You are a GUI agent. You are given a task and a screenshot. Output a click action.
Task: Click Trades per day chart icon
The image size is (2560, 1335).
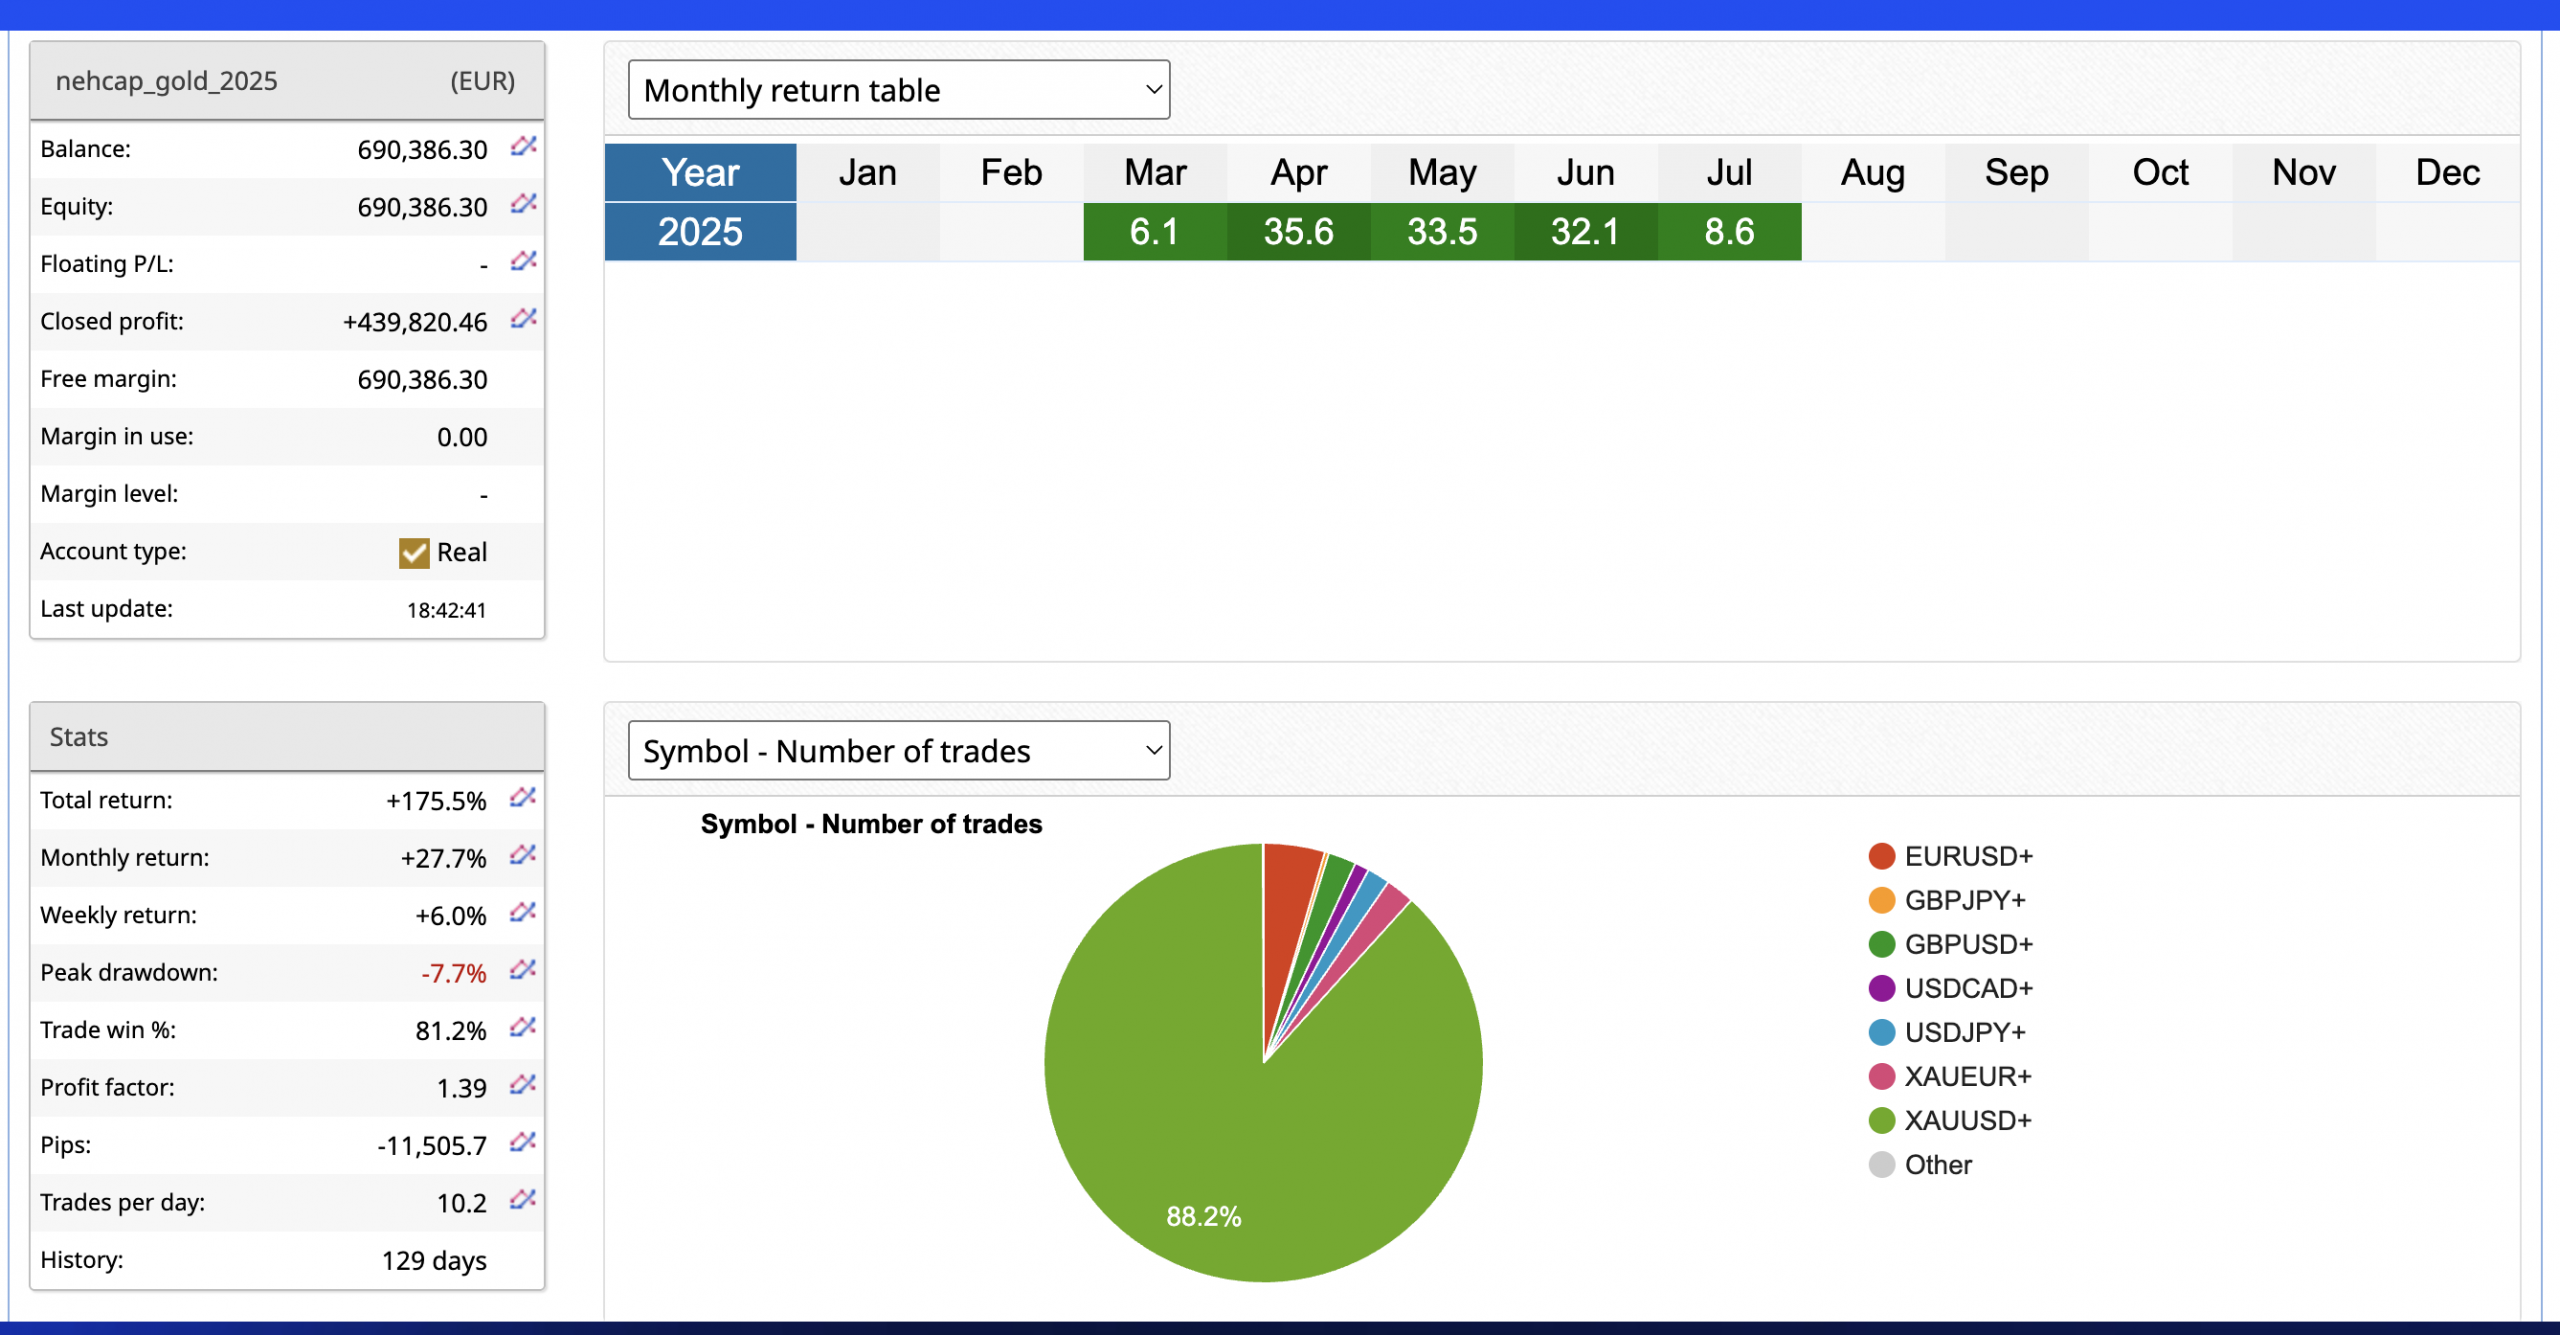[x=522, y=1200]
